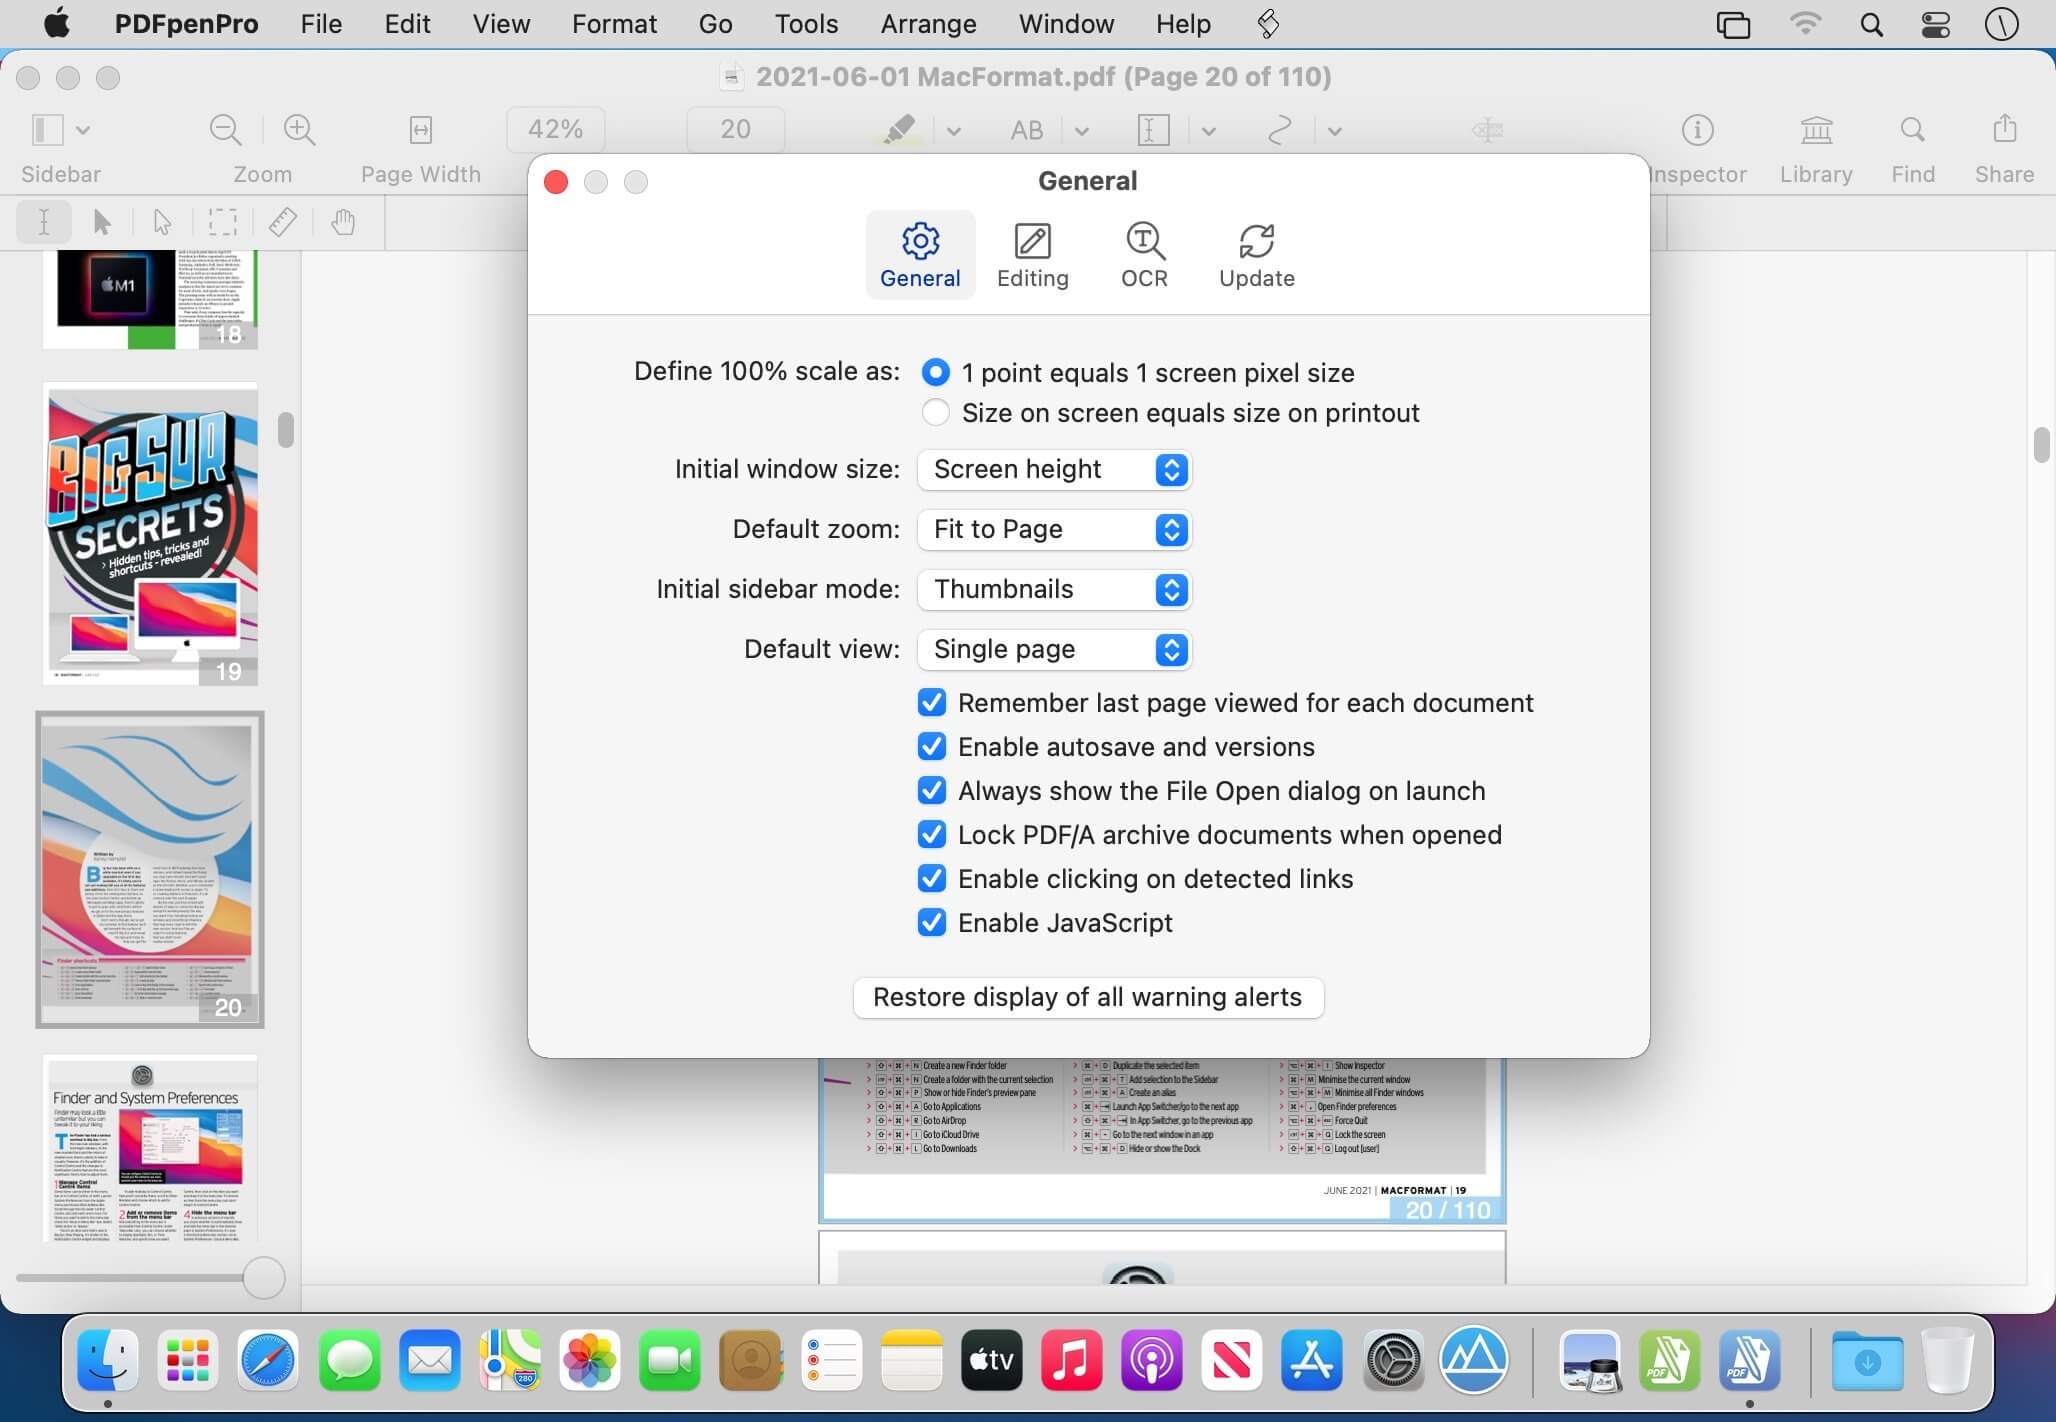Uncheck Lock PDF/A archive documents
2056x1422 pixels.
click(932, 835)
